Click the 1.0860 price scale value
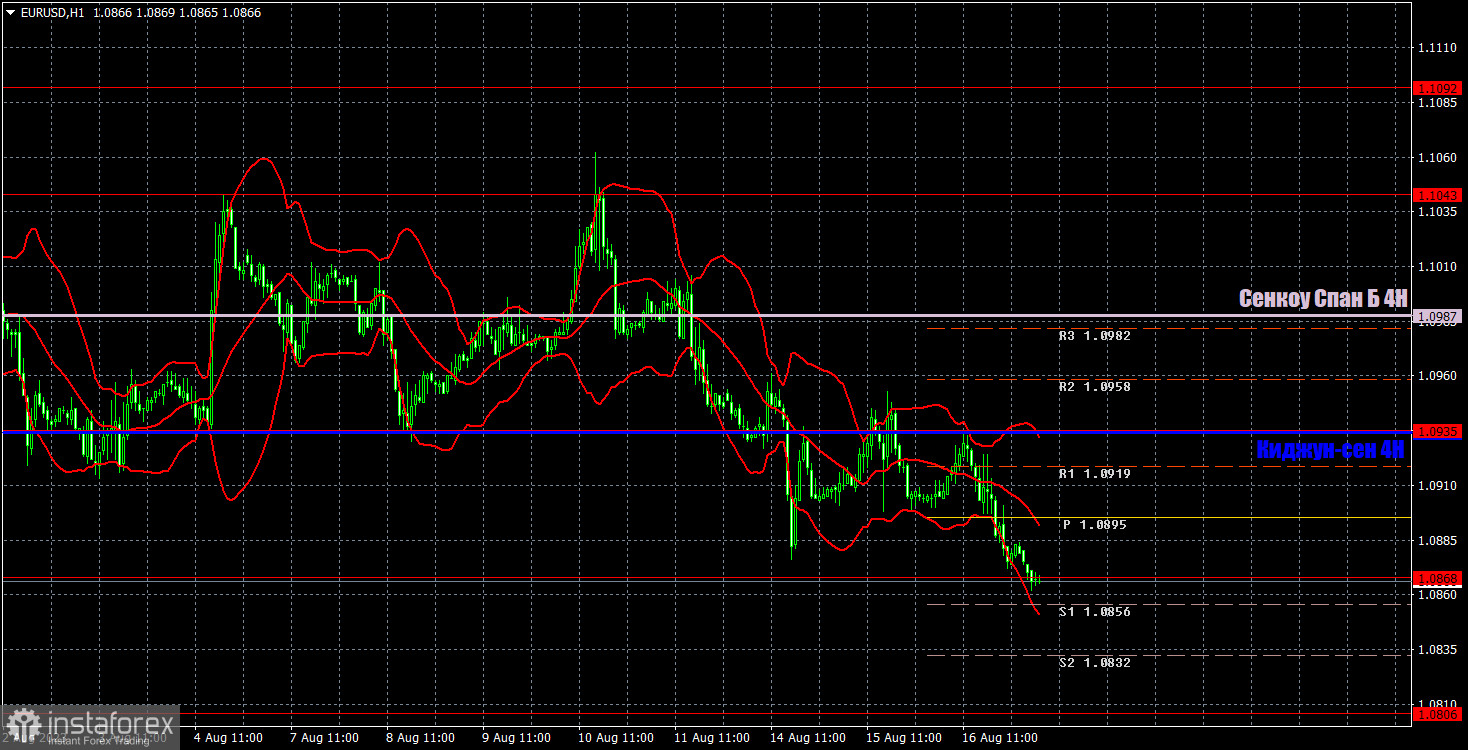Viewport: 1468px width, 750px height. click(x=1438, y=595)
